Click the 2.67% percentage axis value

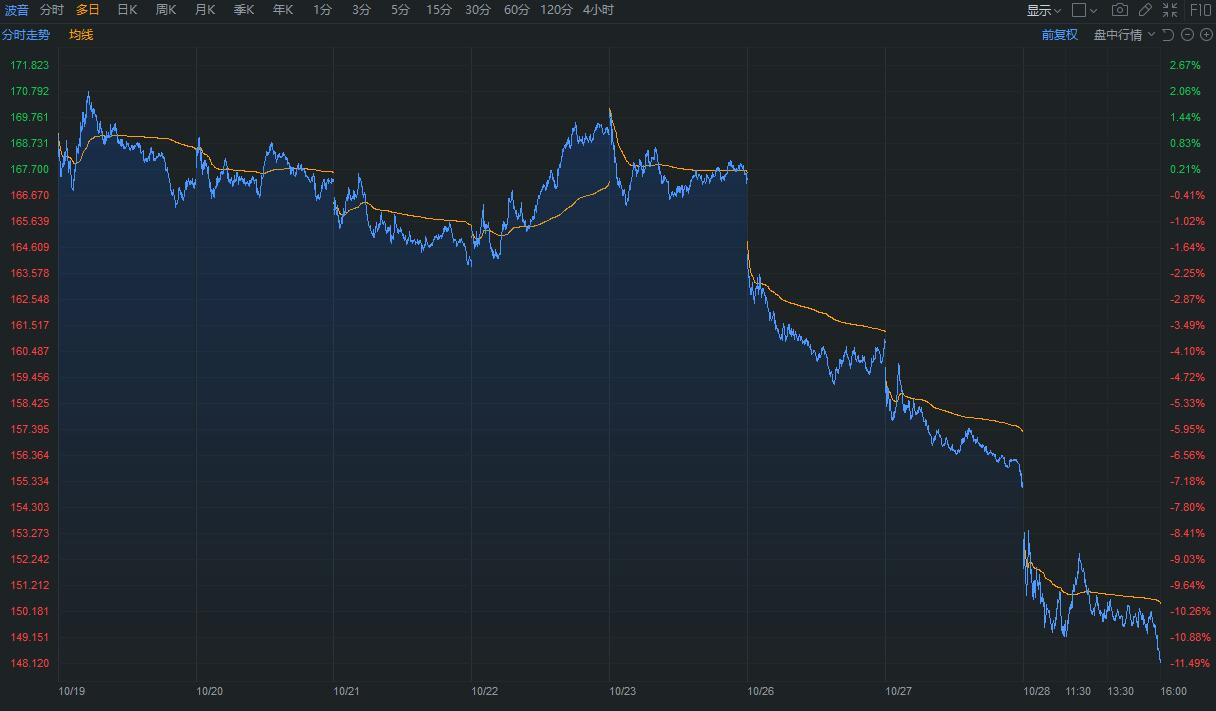tap(1185, 65)
